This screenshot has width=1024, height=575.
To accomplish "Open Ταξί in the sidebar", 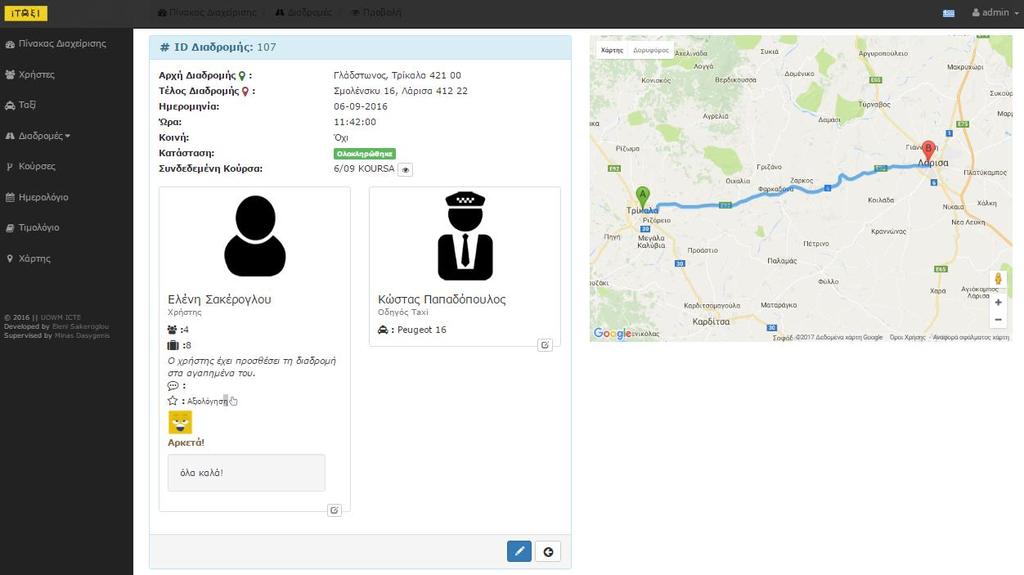I will pos(21,105).
